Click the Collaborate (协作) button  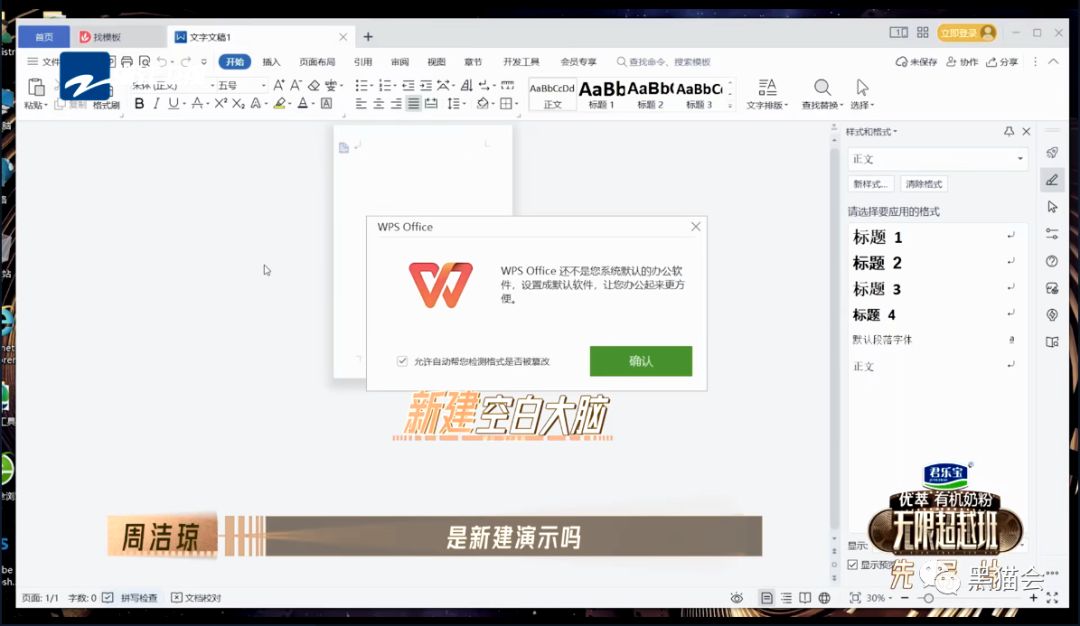click(x=962, y=62)
